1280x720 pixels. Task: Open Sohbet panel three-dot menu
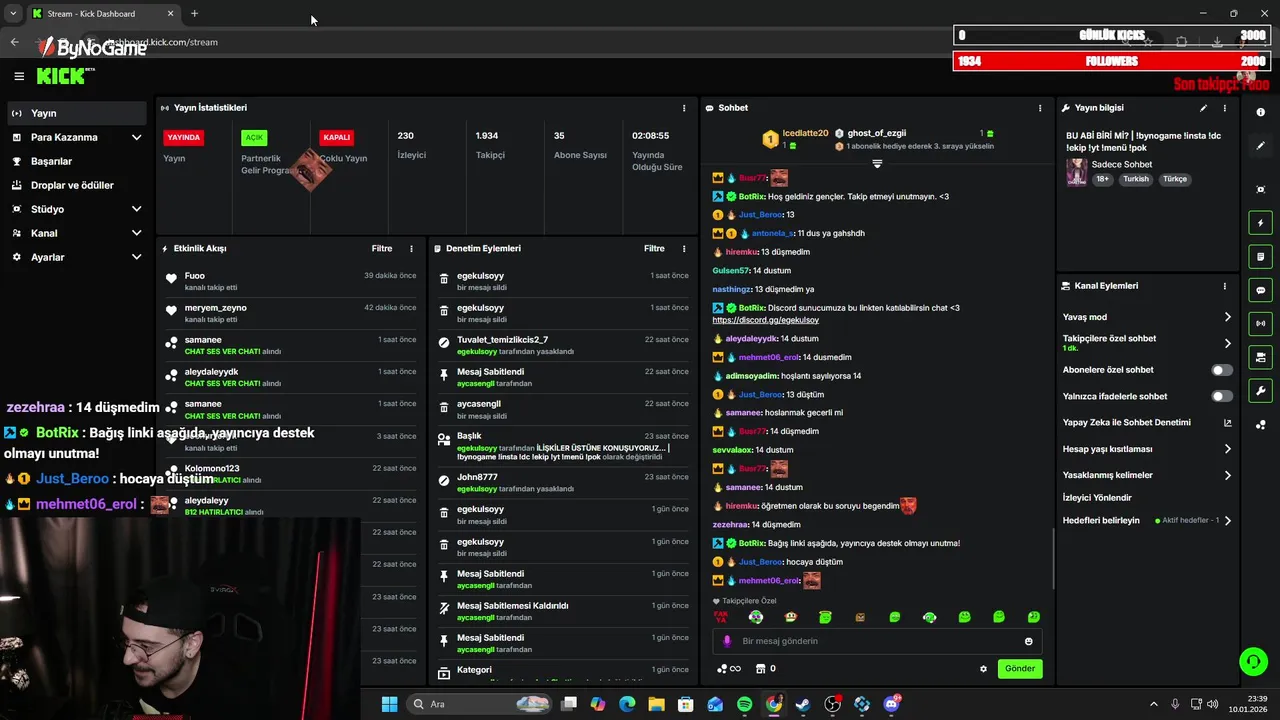tap(1040, 108)
